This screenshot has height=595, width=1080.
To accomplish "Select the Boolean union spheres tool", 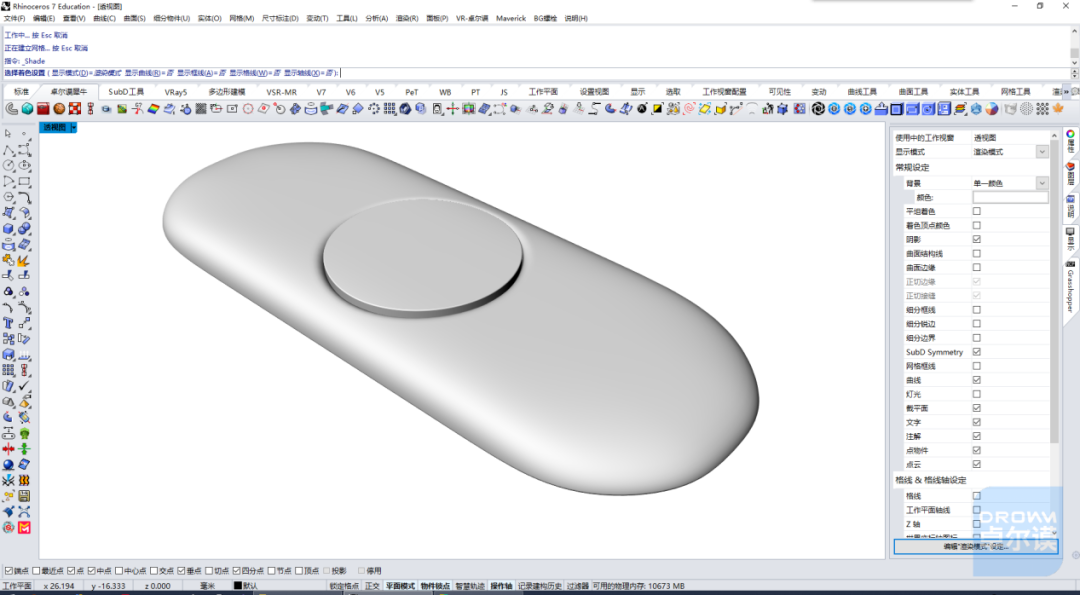I will point(24,229).
